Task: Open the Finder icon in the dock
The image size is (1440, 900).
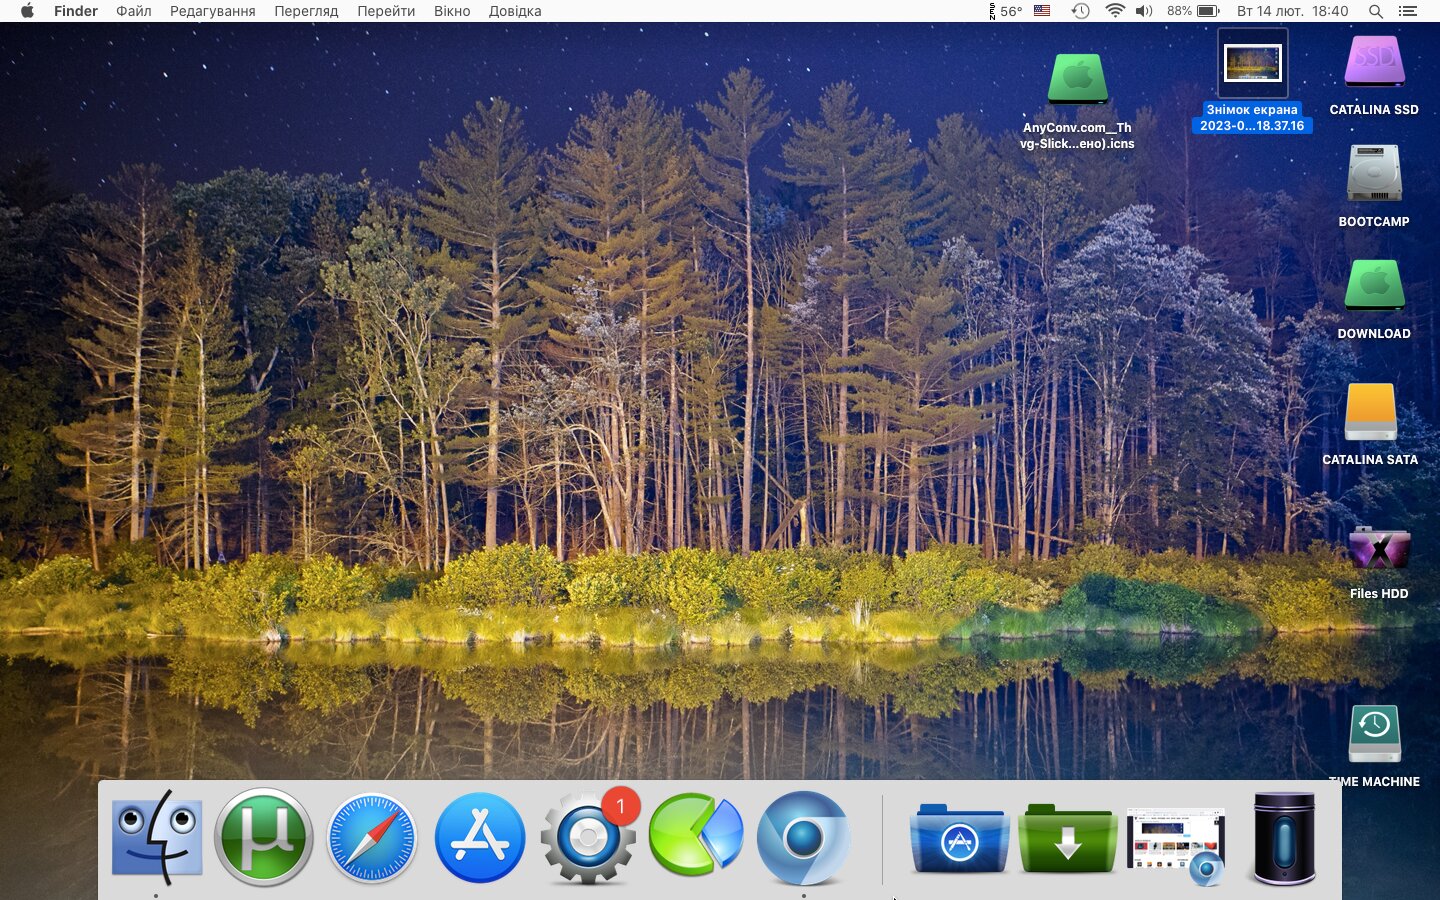Action: point(156,837)
